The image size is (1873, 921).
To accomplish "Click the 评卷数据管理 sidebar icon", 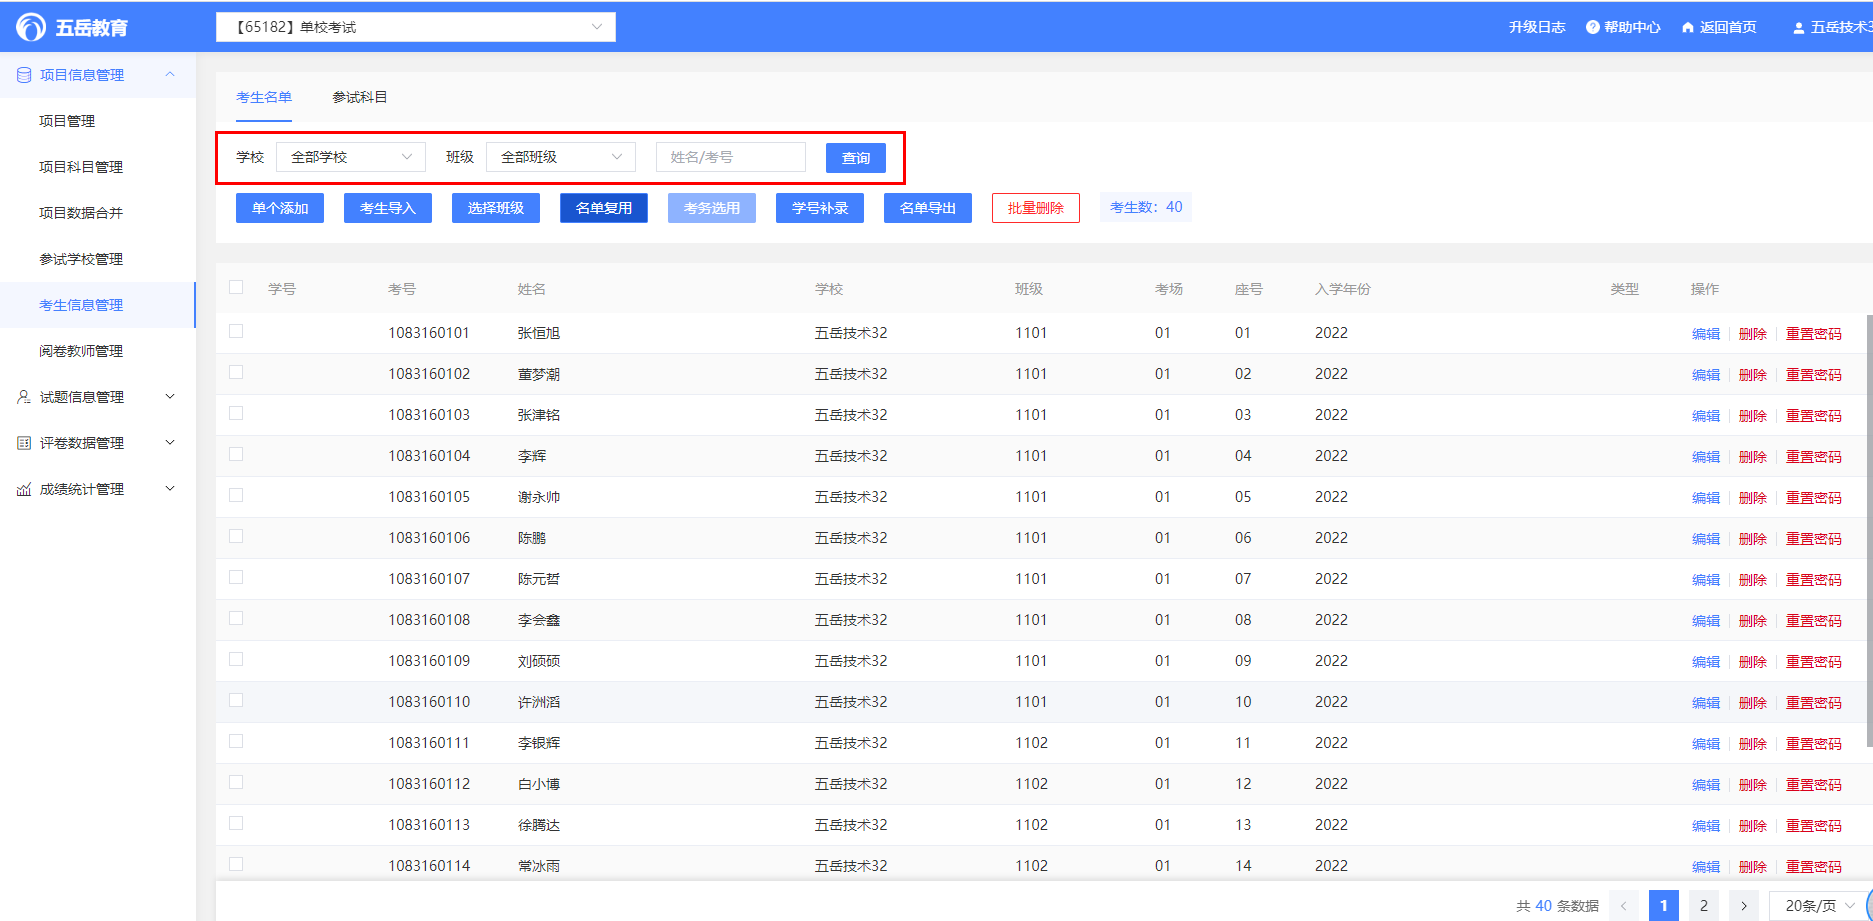I will click(24, 443).
